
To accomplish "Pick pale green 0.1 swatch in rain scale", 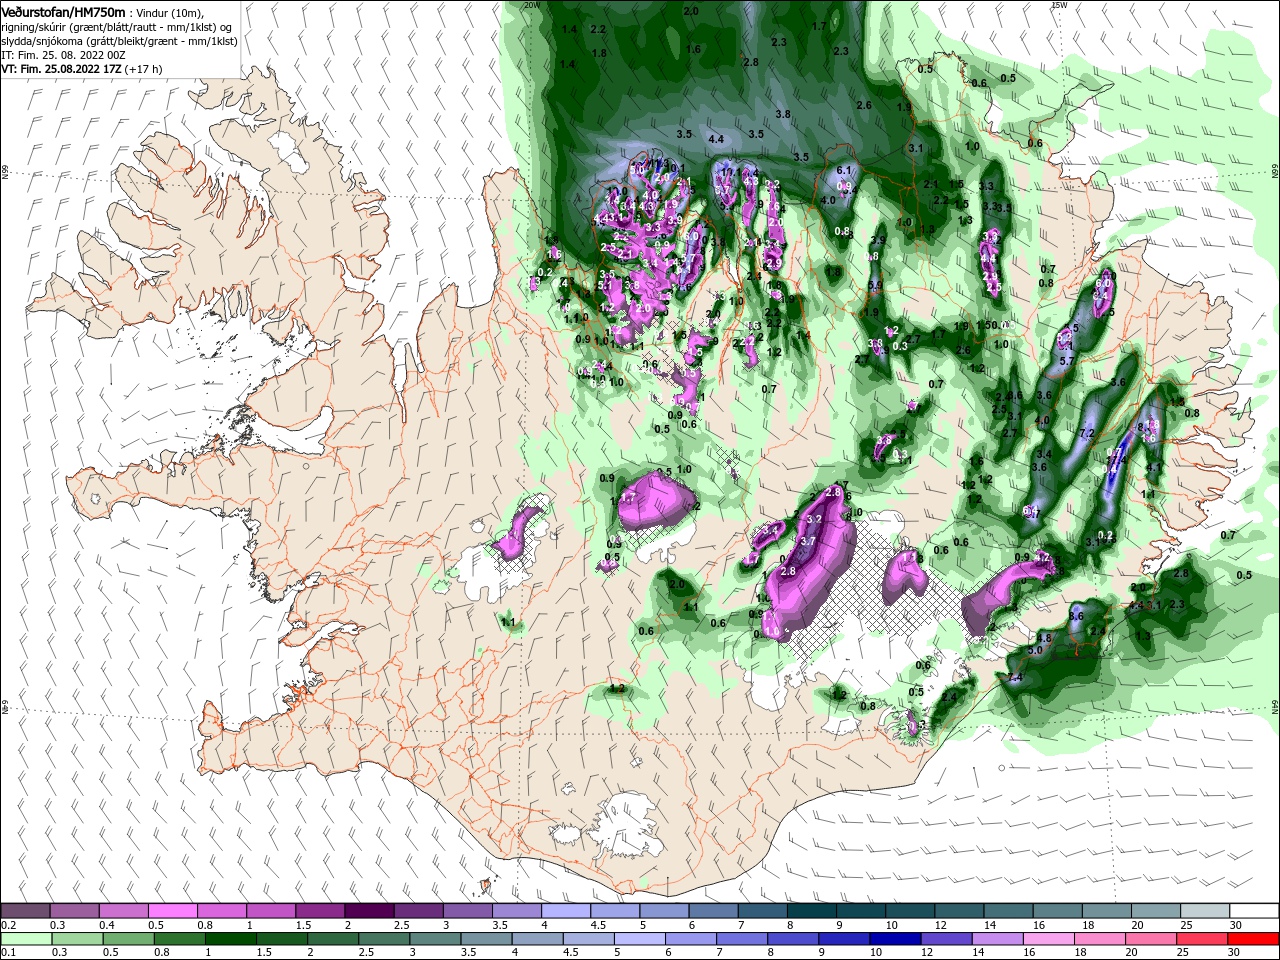I will coord(25,939).
